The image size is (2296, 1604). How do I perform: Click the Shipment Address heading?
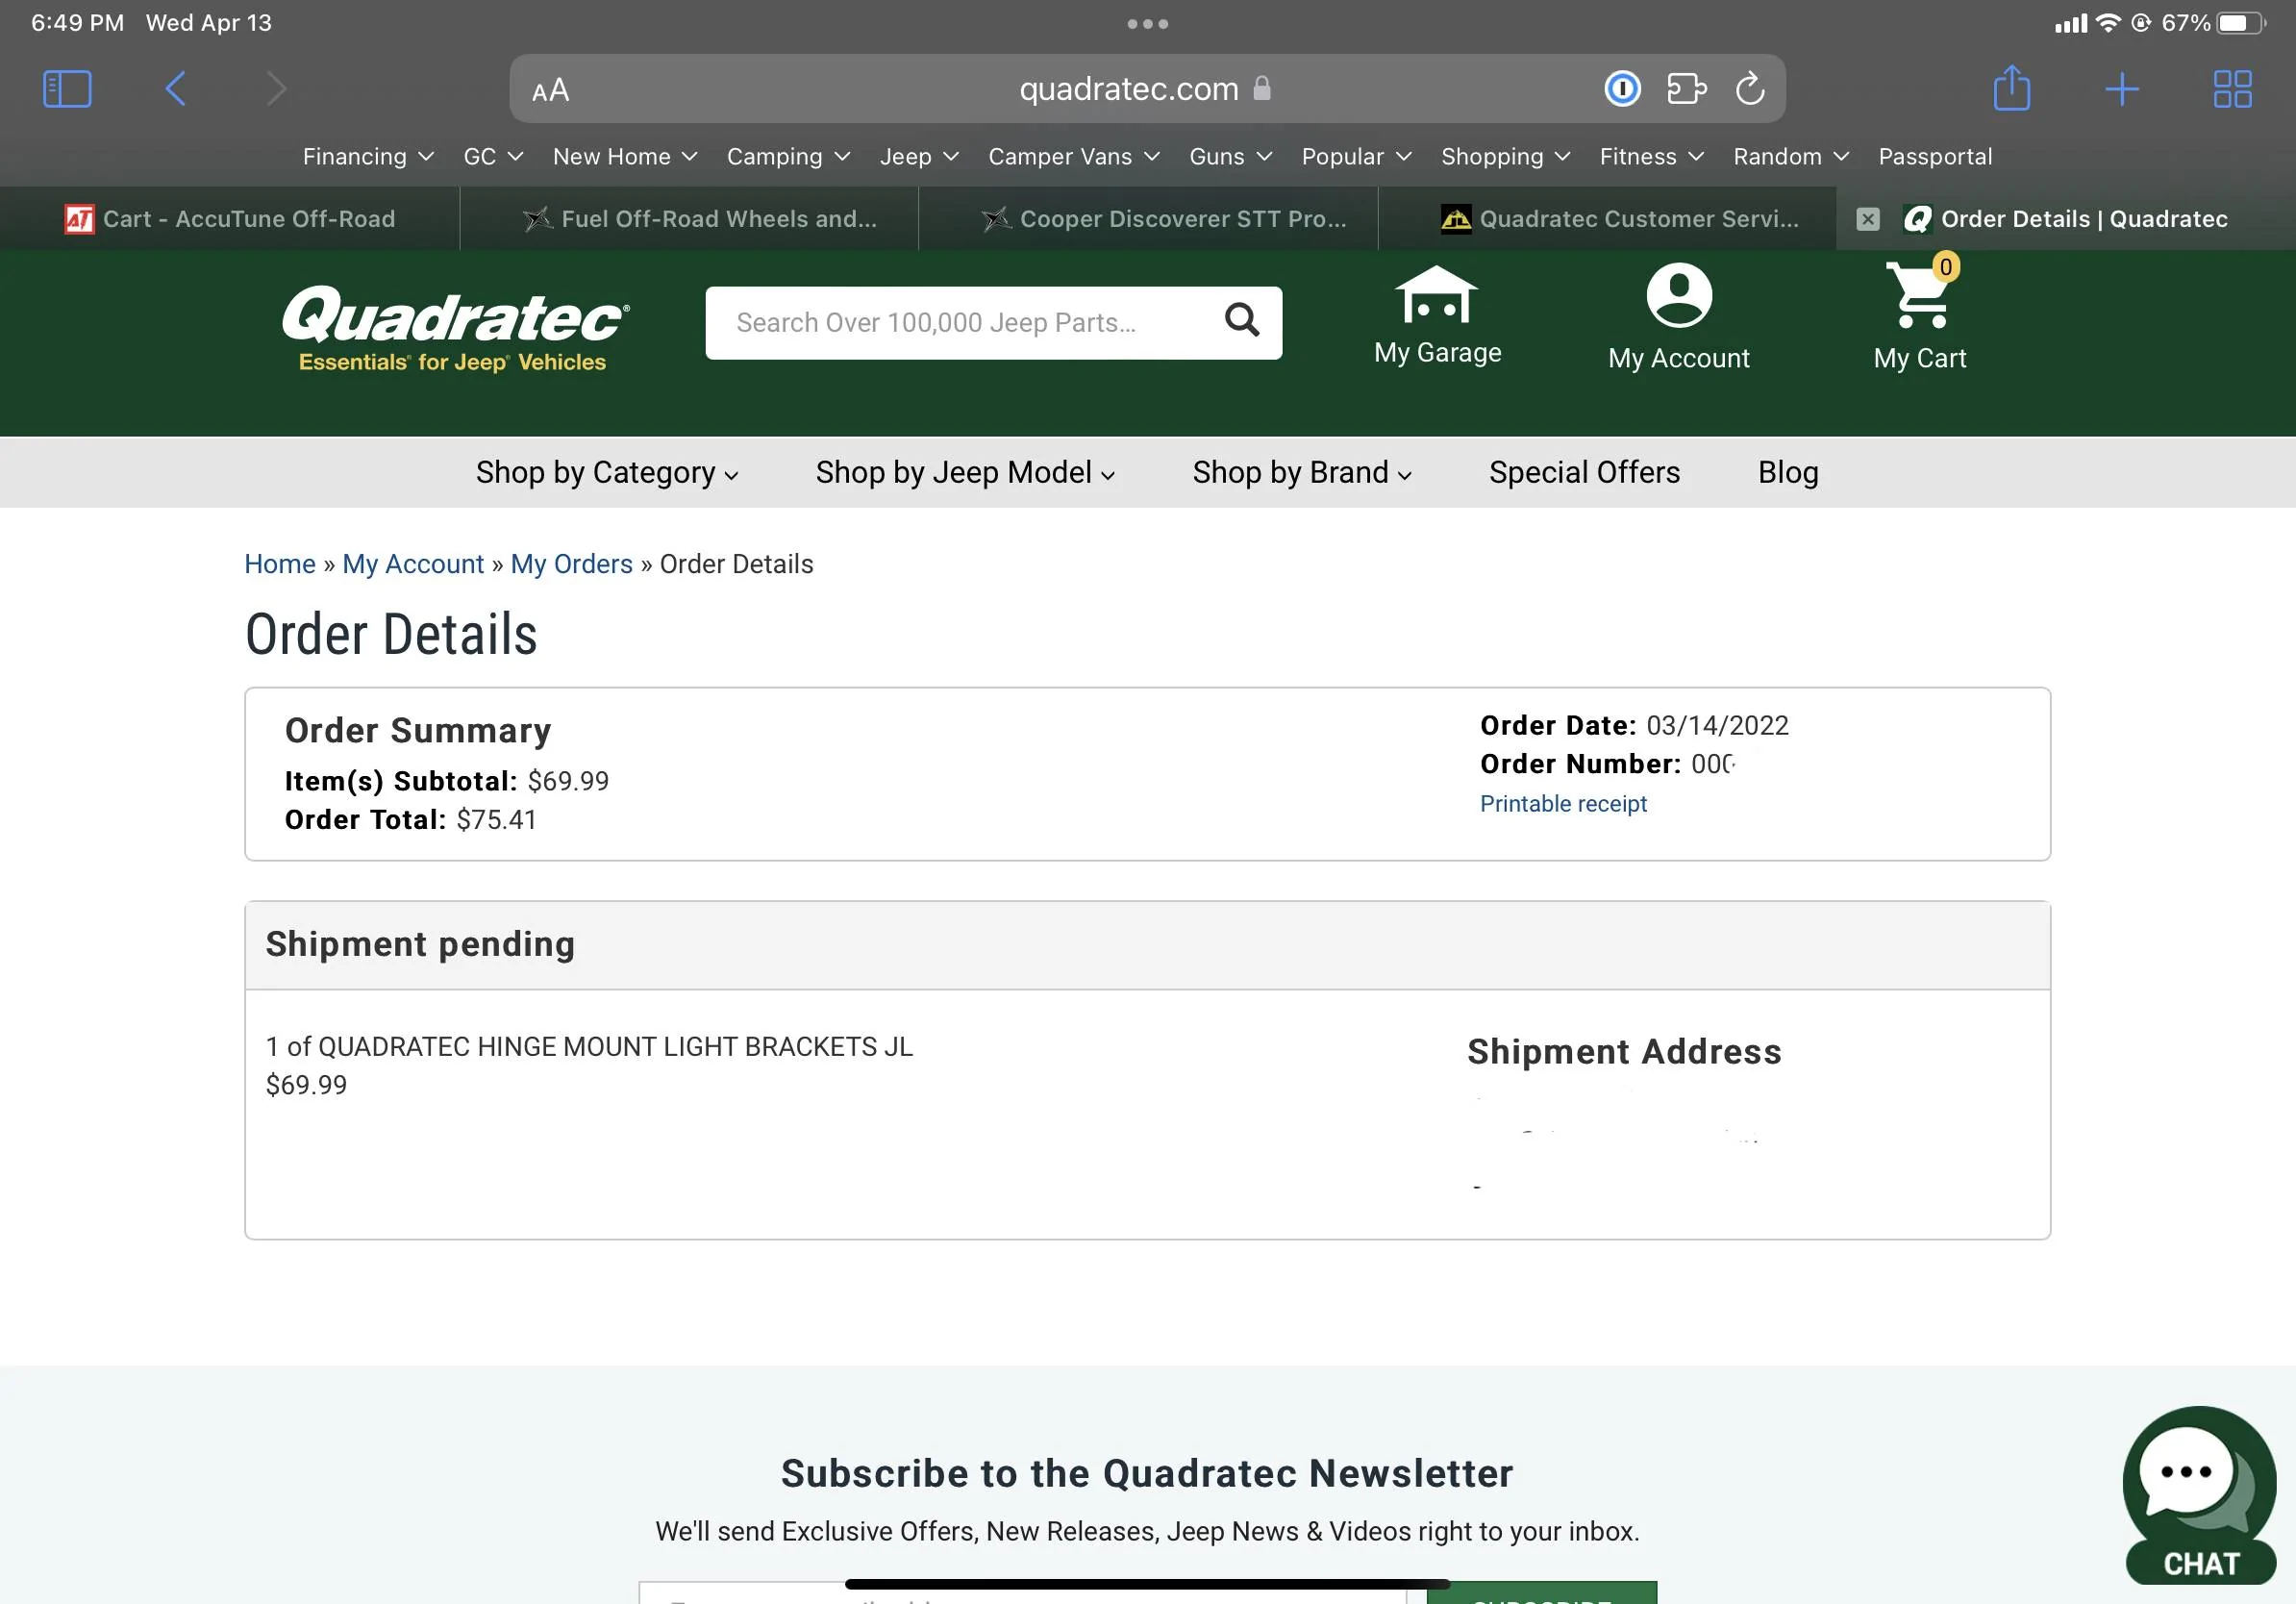1624,1052
